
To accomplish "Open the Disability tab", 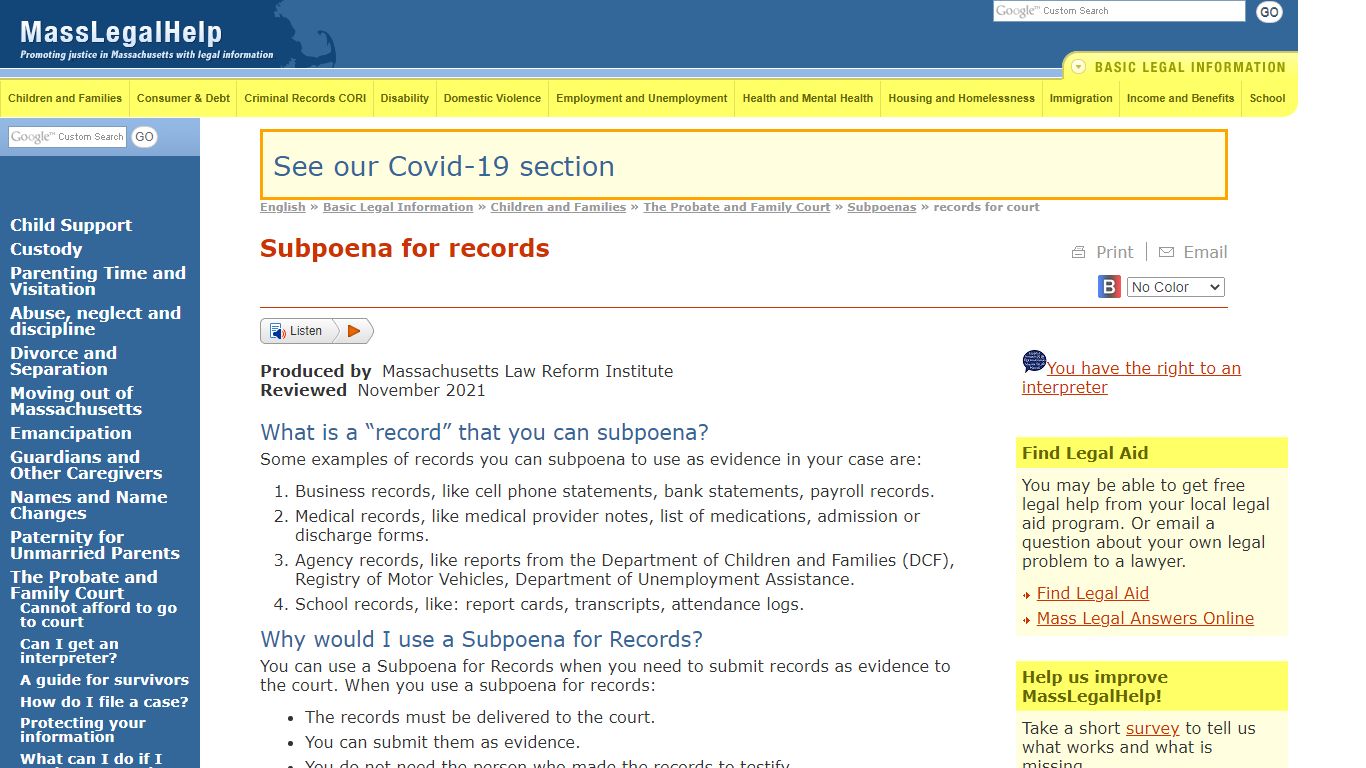I will (405, 98).
